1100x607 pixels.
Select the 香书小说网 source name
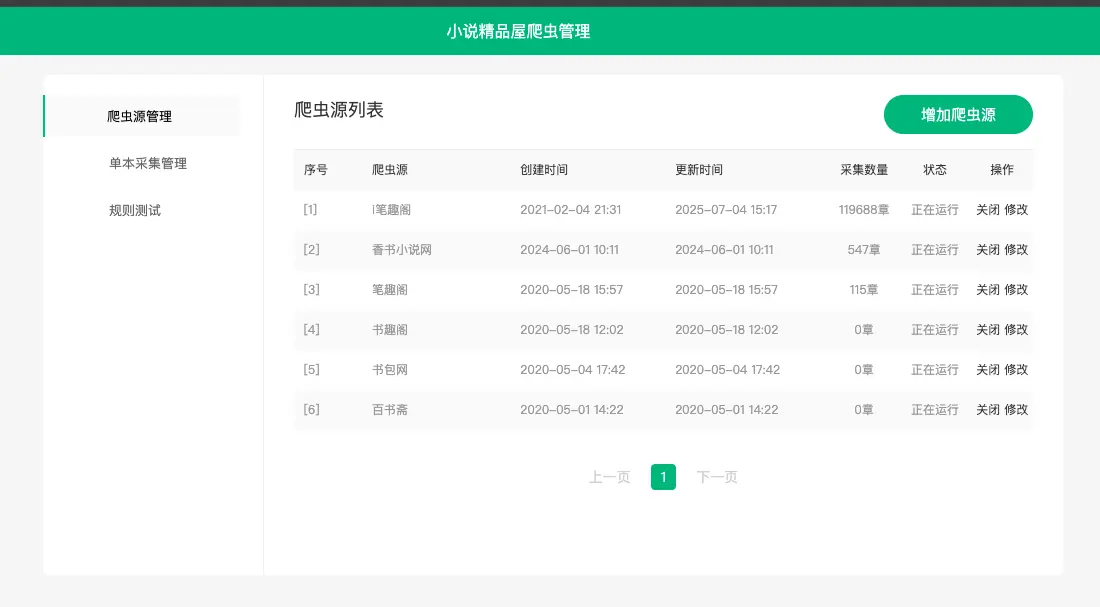(402, 250)
